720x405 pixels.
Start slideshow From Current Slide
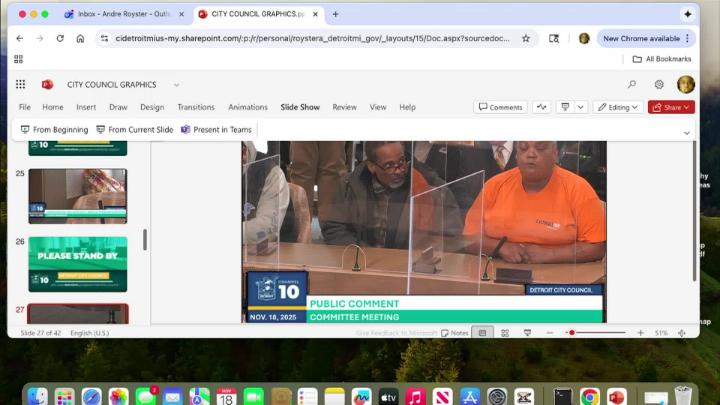[135, 130]
